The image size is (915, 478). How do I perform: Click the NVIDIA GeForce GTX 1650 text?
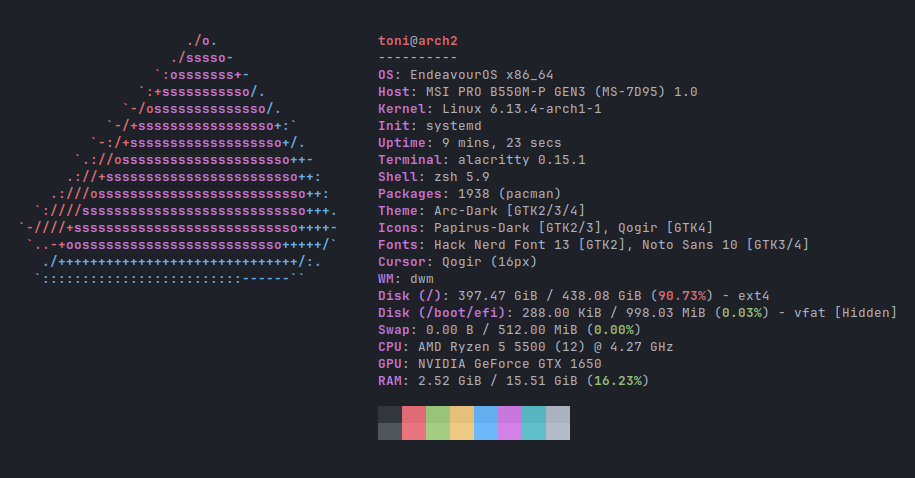coord(509,364)
